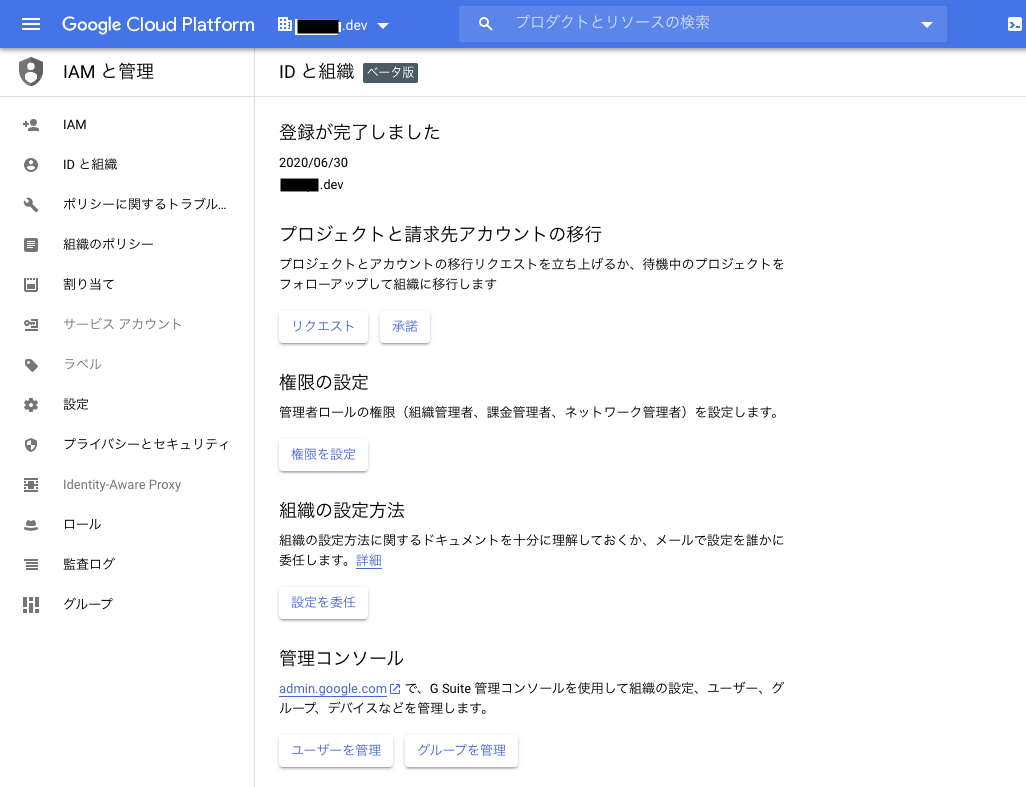
Task: Click the external link icon after admin.google.com
Action: (395, 689)
